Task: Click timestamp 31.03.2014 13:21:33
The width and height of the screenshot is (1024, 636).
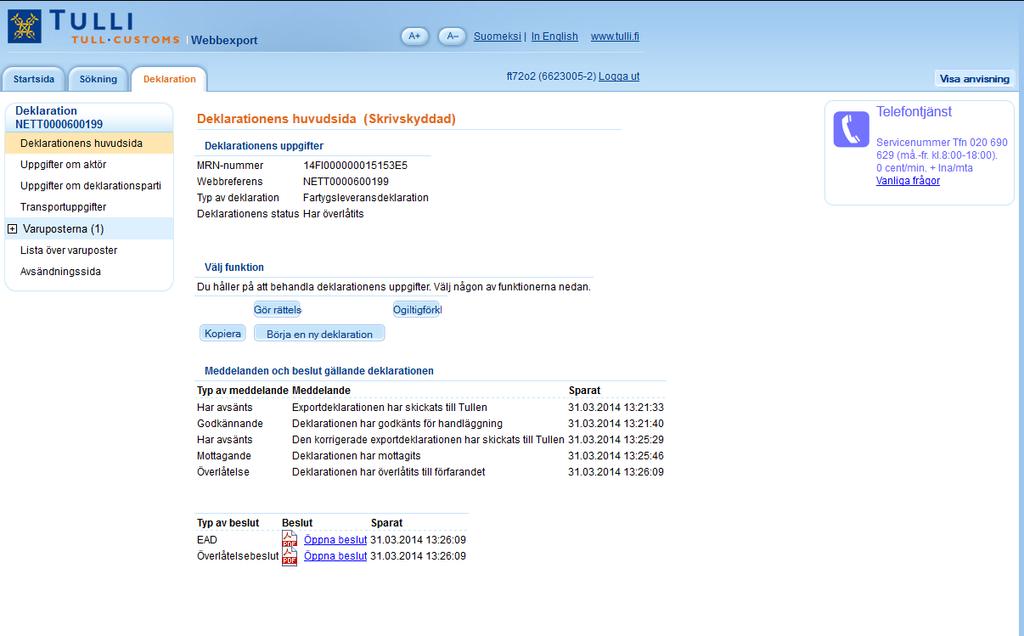Action: (616, 407)
